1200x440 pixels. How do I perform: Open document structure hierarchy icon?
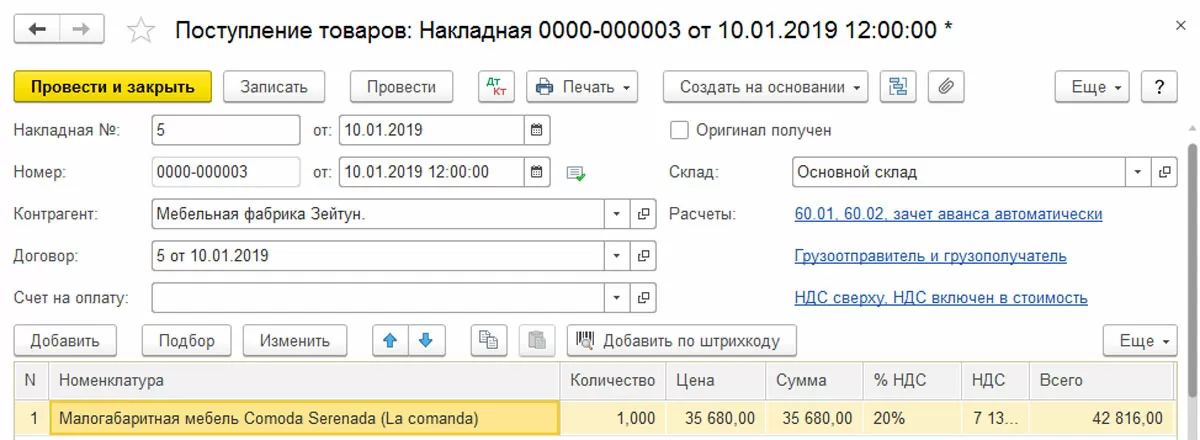898,87
